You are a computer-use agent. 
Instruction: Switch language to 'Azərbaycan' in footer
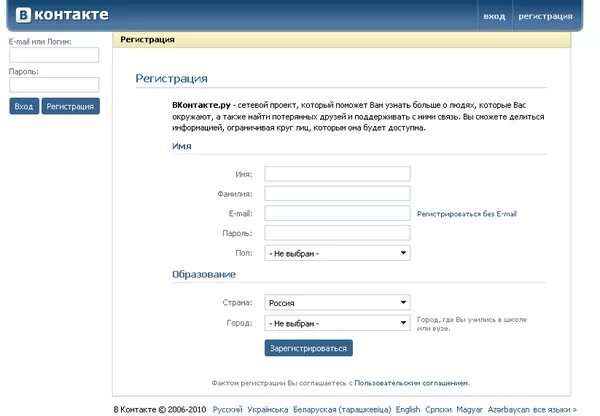click(x=508, y=409)
